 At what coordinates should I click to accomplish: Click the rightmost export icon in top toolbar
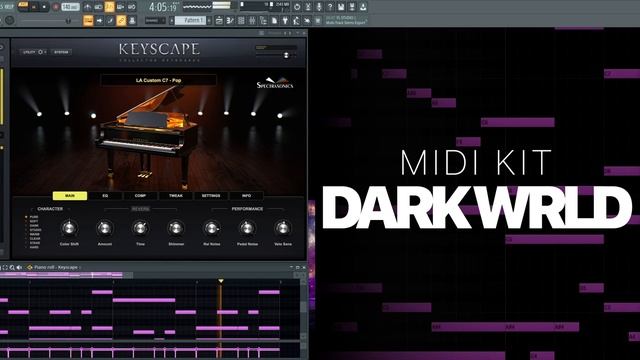point(363,7)
